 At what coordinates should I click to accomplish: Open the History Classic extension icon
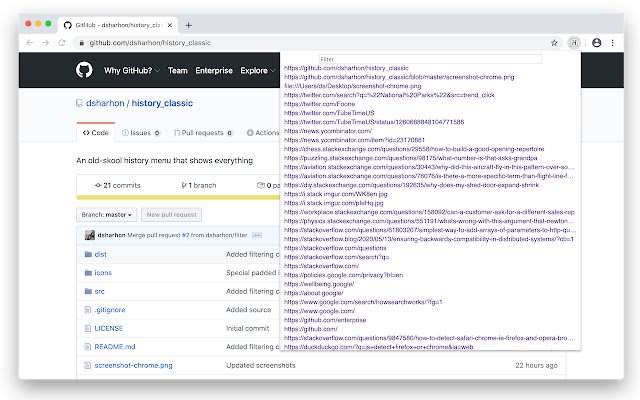[x=574, y=42]
